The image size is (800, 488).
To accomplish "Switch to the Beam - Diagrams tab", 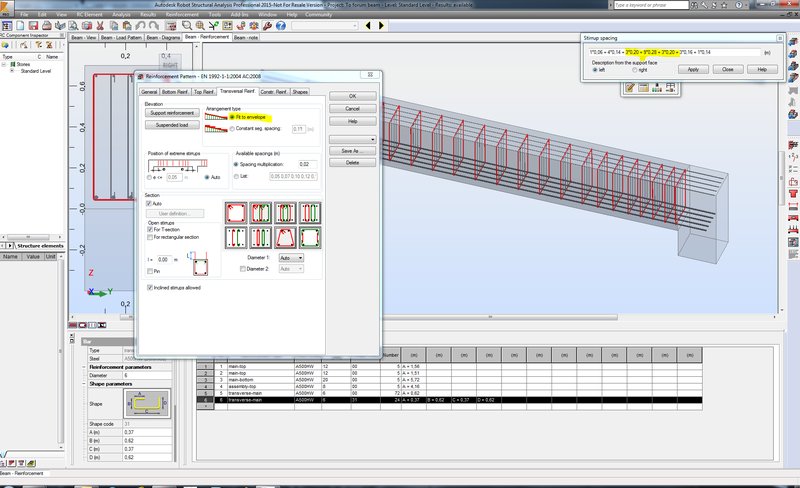I will coord(163,37).
